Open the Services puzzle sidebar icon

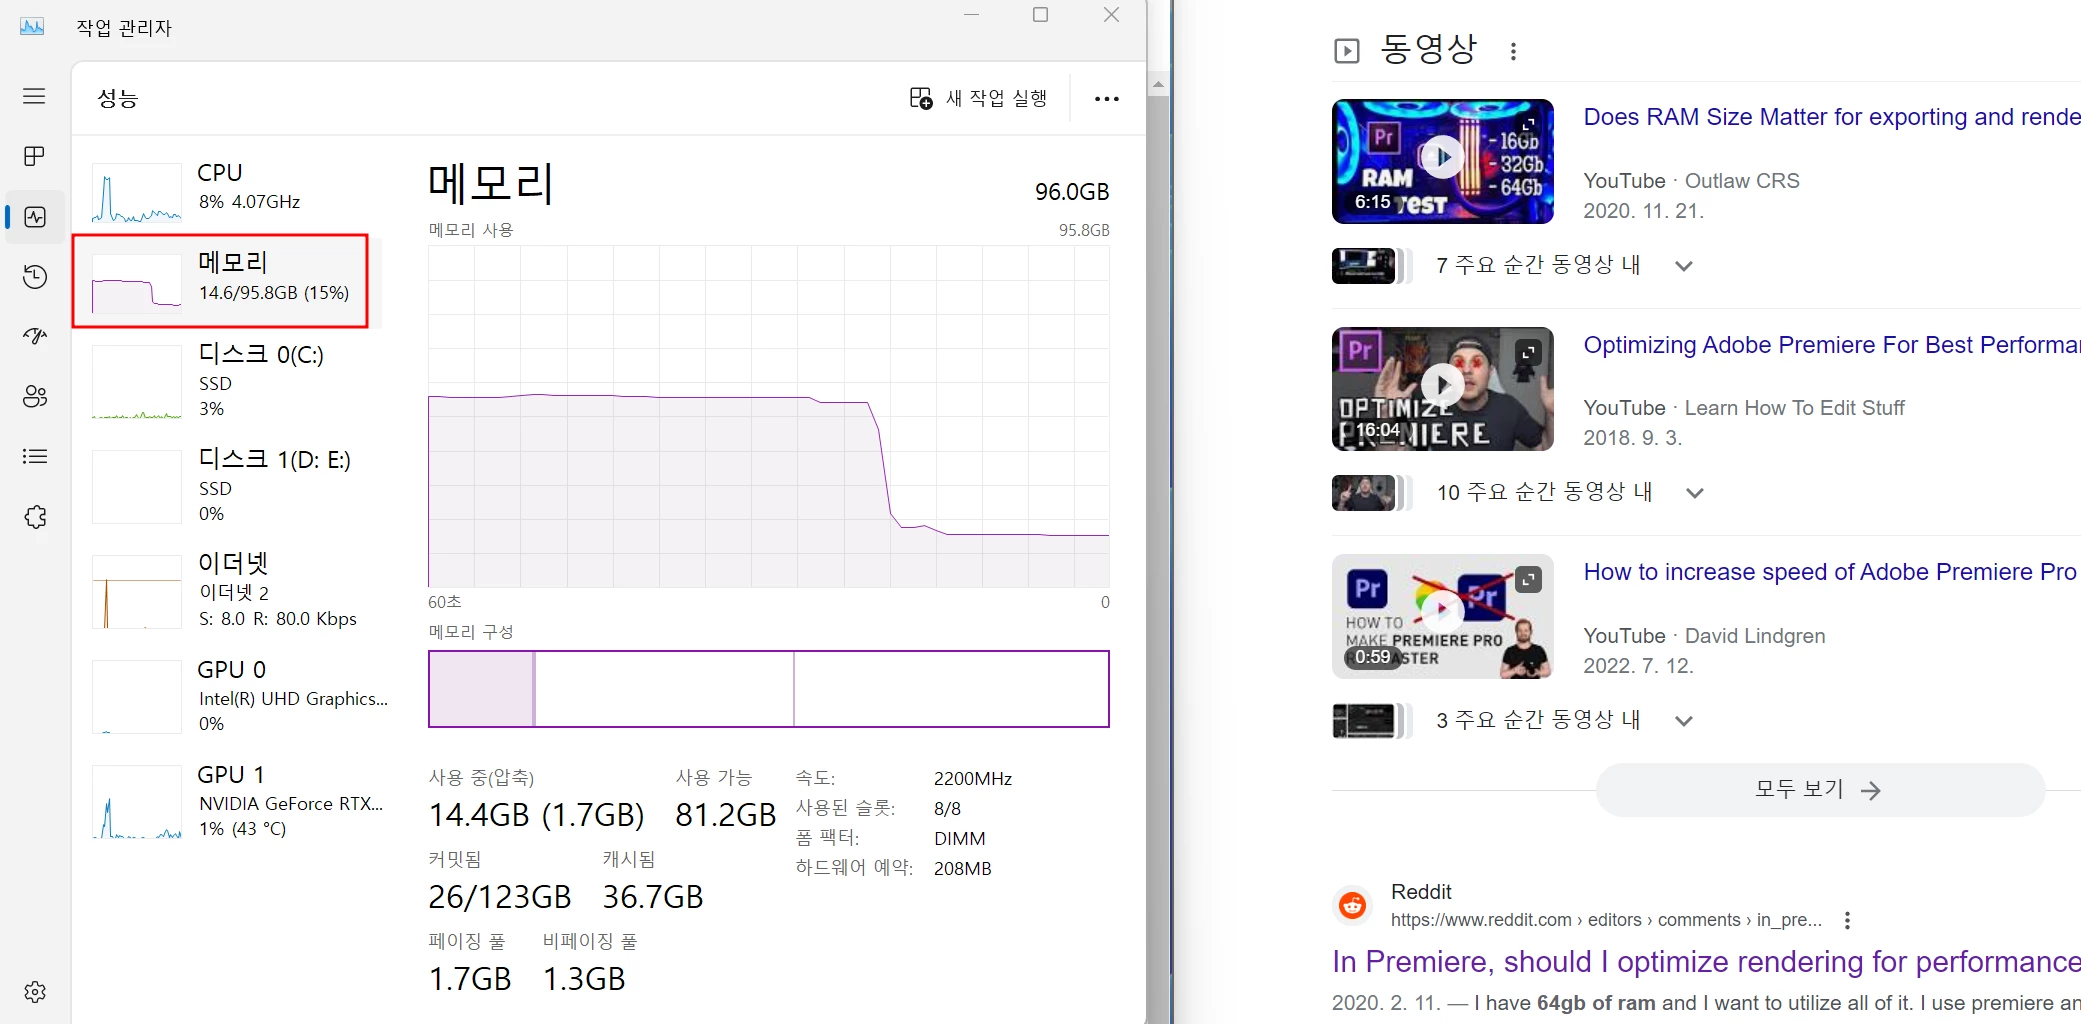[35, 517]
